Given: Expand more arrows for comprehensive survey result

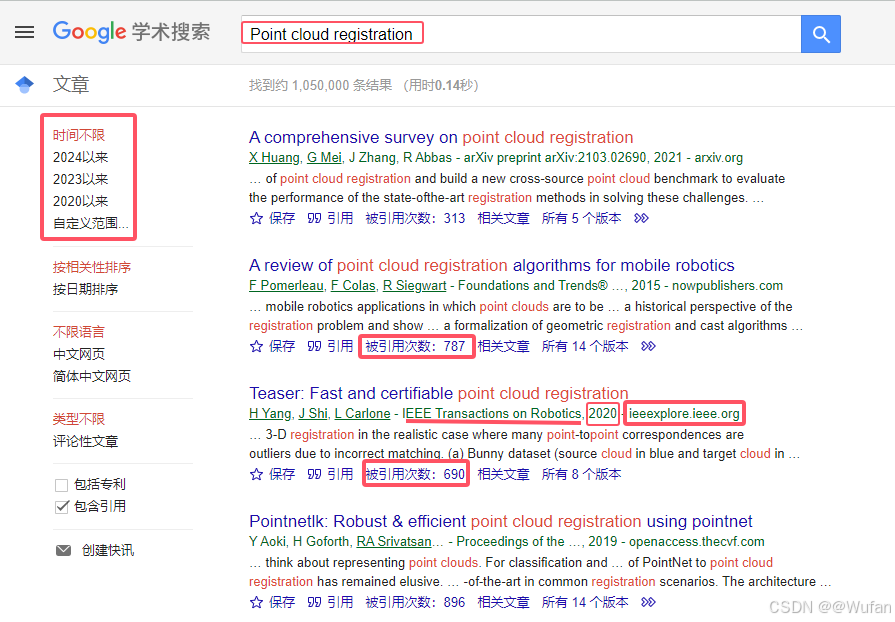Looking at the screenshot, I should tap(642, 219).
